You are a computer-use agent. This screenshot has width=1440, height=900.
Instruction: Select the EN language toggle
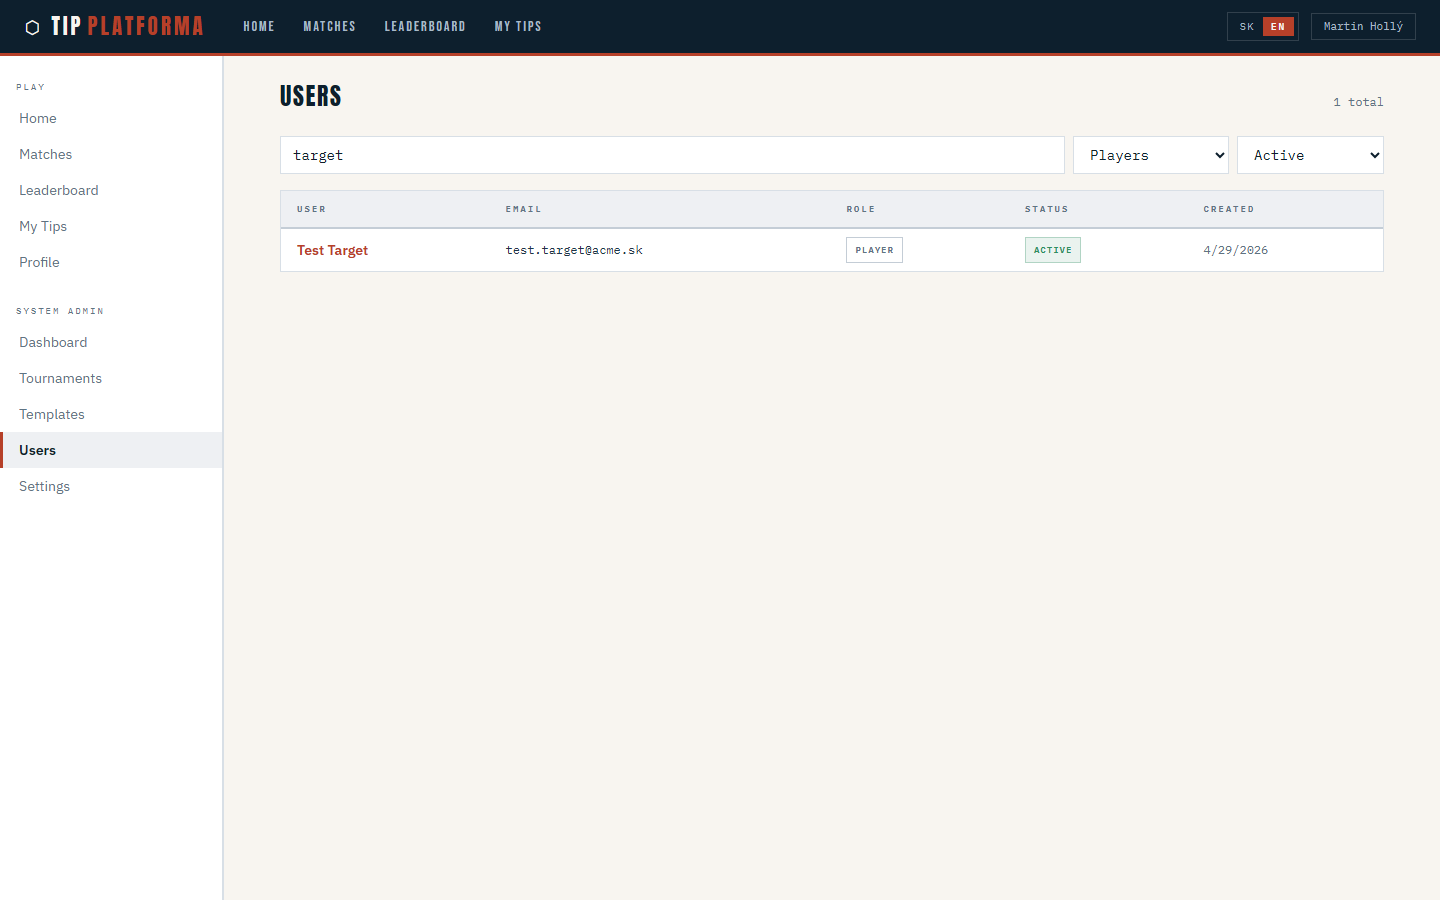pos(1277,26)
